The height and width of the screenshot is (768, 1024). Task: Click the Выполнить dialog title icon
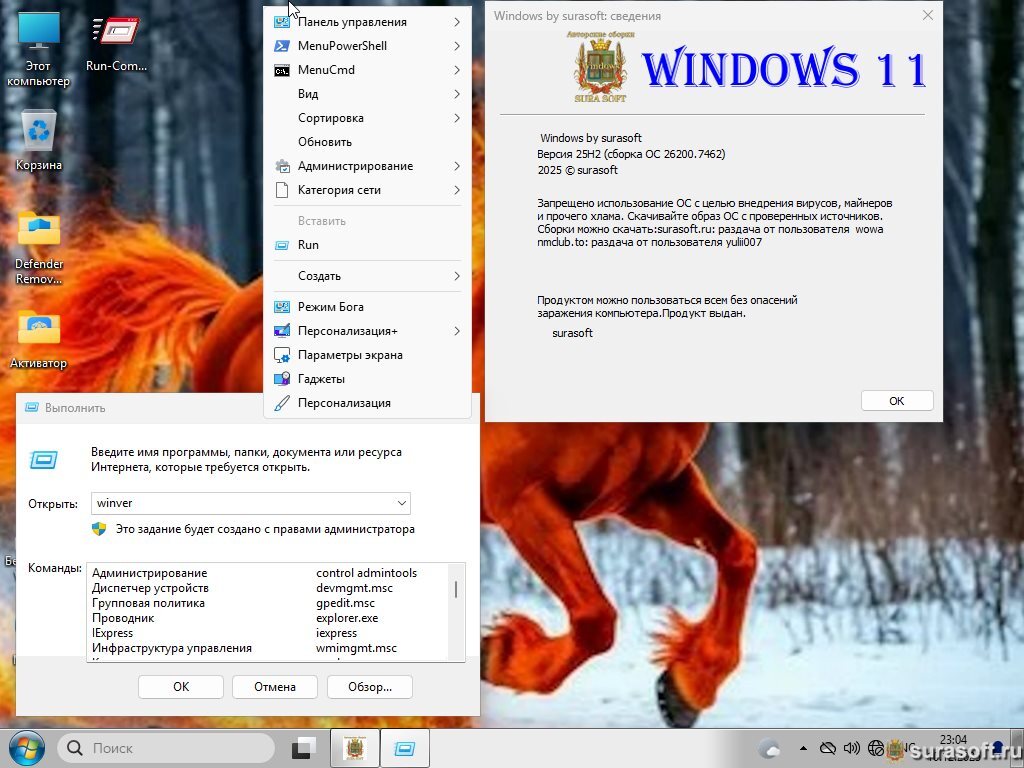tap(31, 408)
